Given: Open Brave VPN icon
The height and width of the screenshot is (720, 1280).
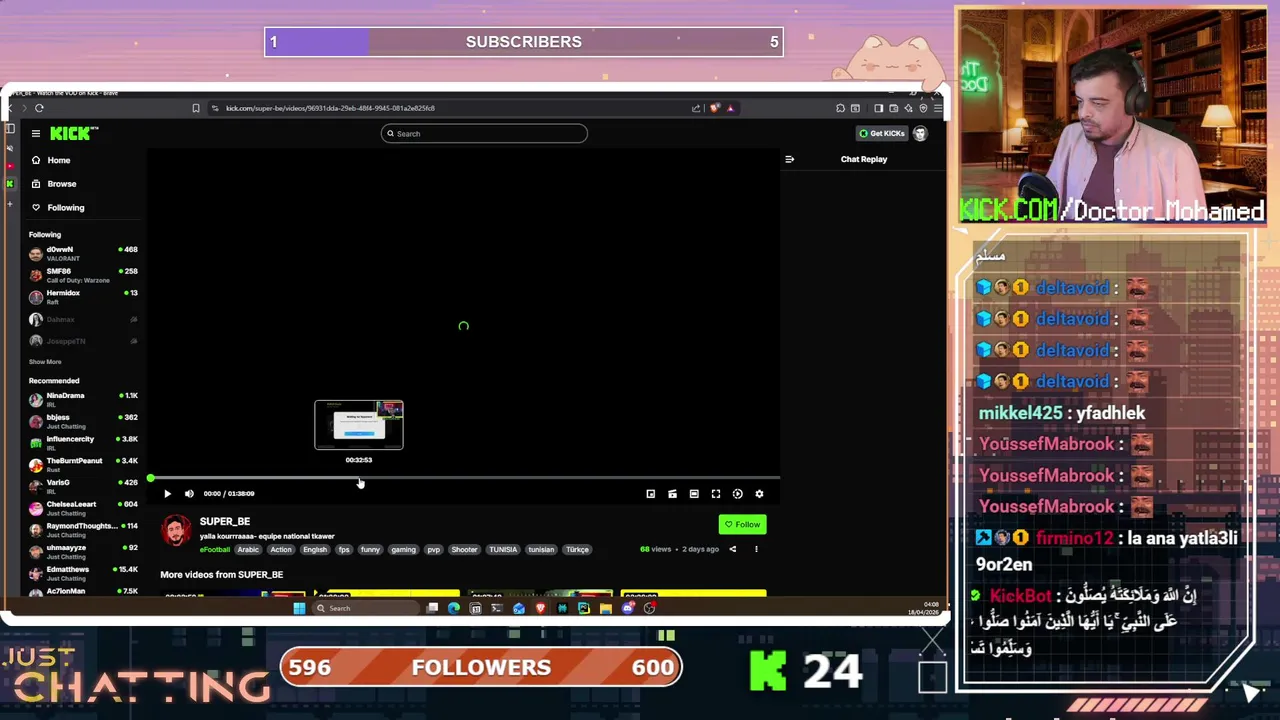Looking at the screenshot, I should pos(923,108).
